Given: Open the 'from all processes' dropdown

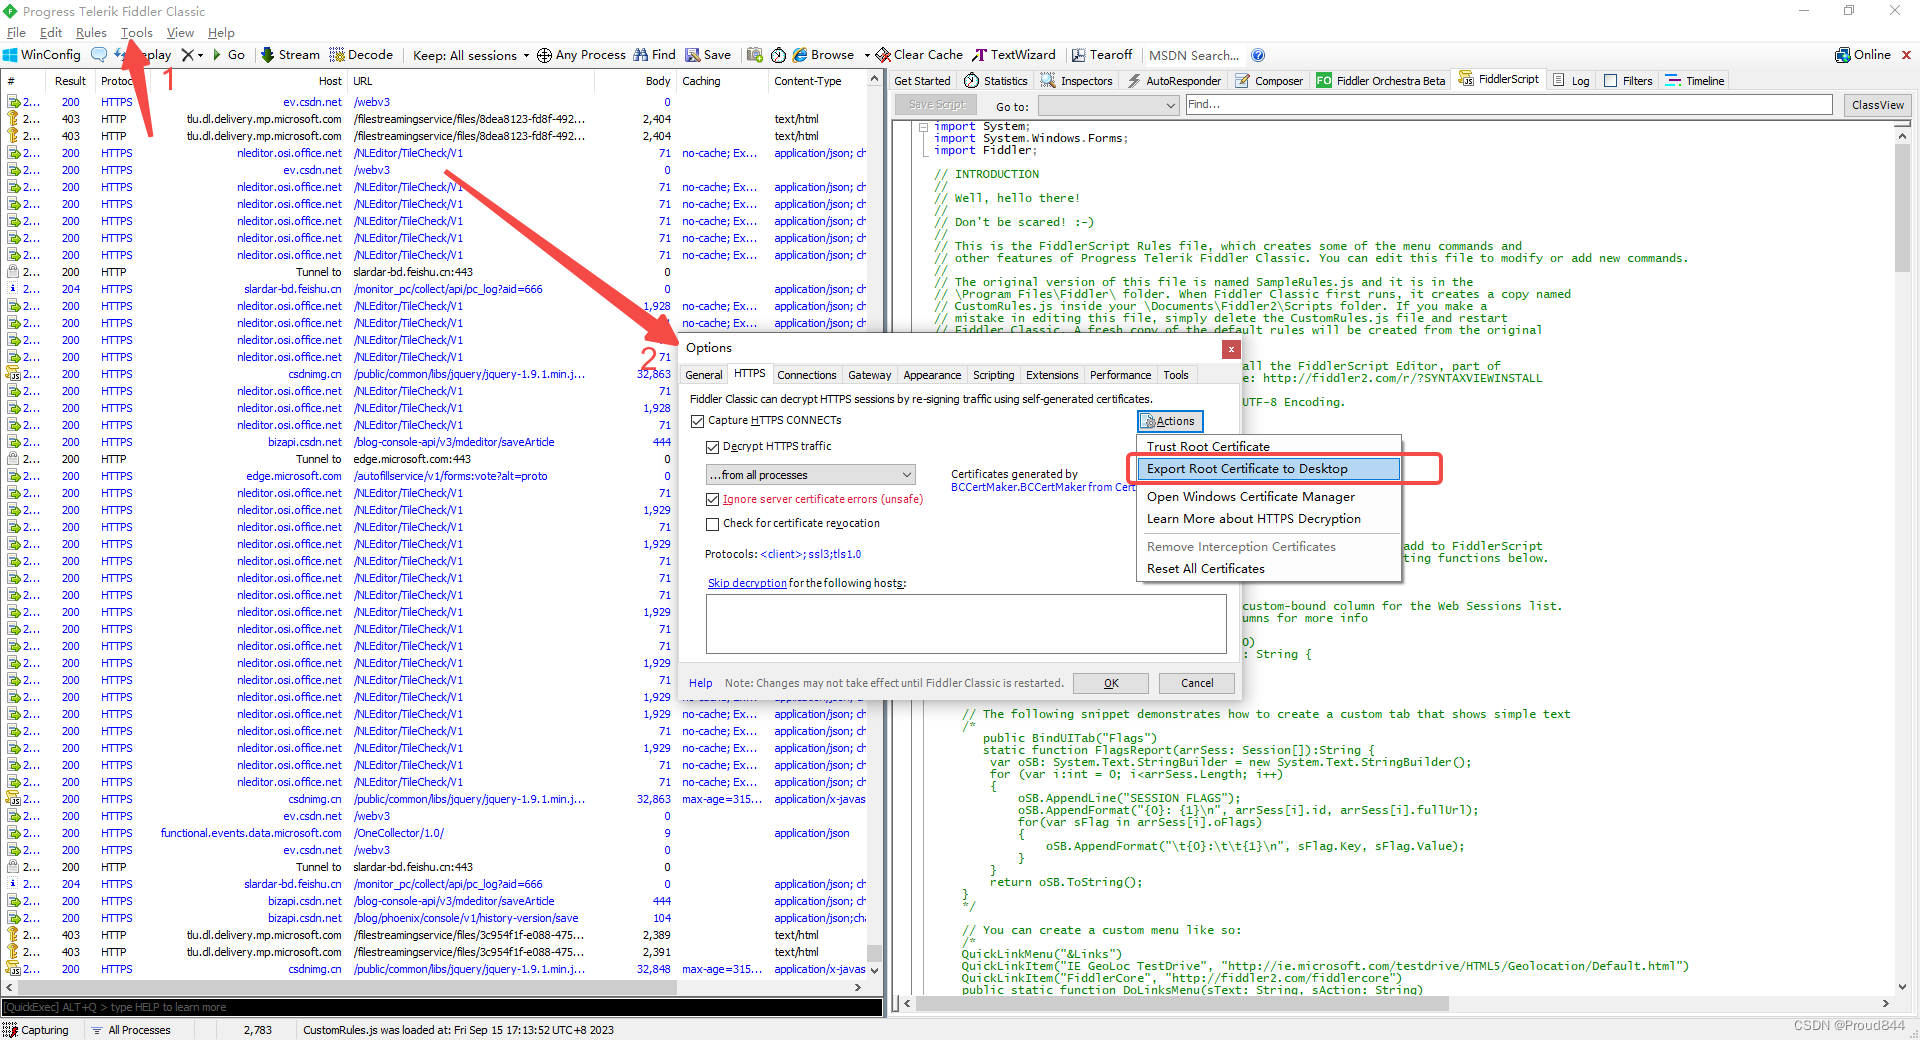Looking at the screenshot, I should [810, 475].
